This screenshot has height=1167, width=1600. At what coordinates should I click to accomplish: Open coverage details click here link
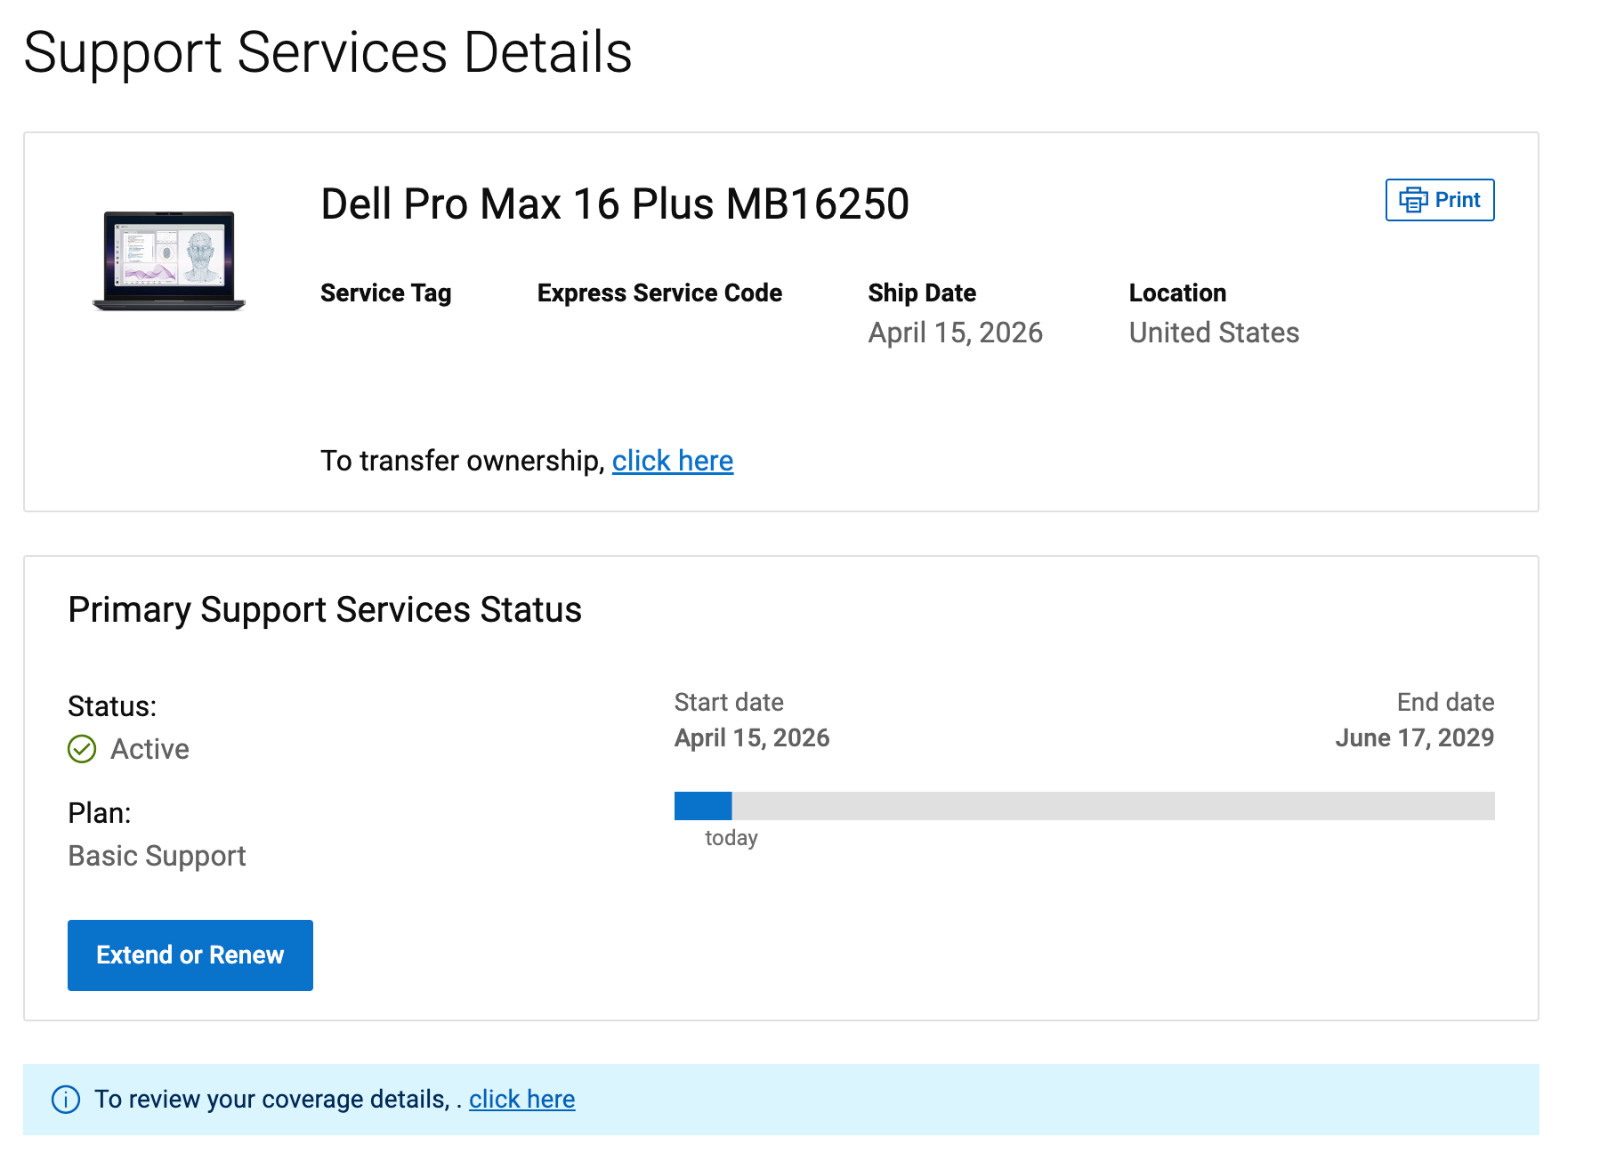522,1099
